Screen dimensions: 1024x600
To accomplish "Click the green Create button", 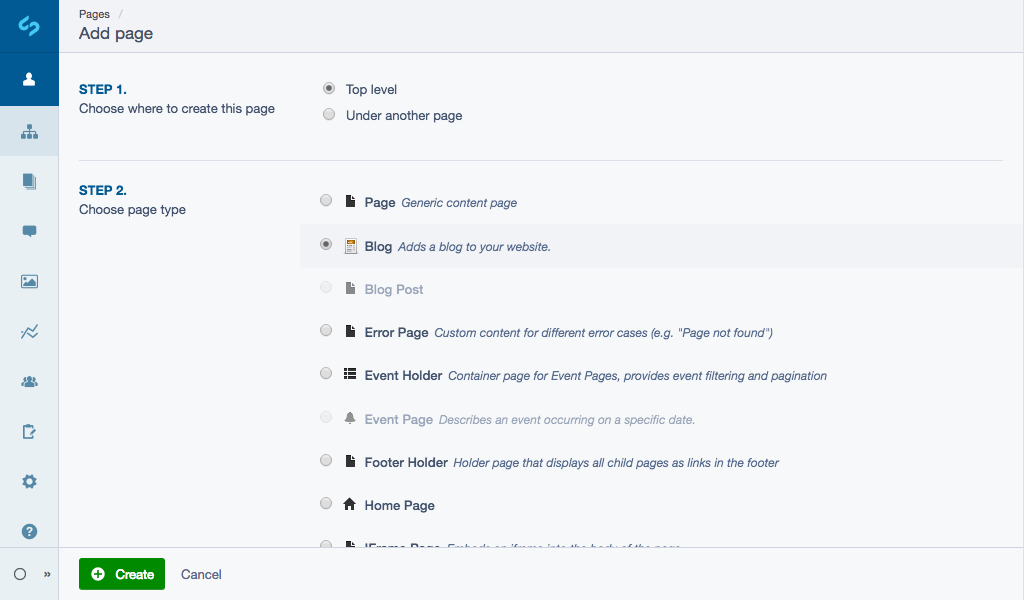I will 121,574.
